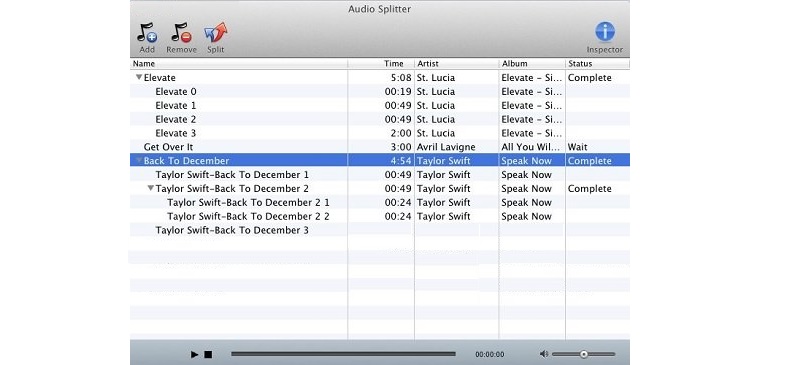Stop playback with the stop button
The width and height of the screenshot is (800, 365).
[x=208, y=354]
